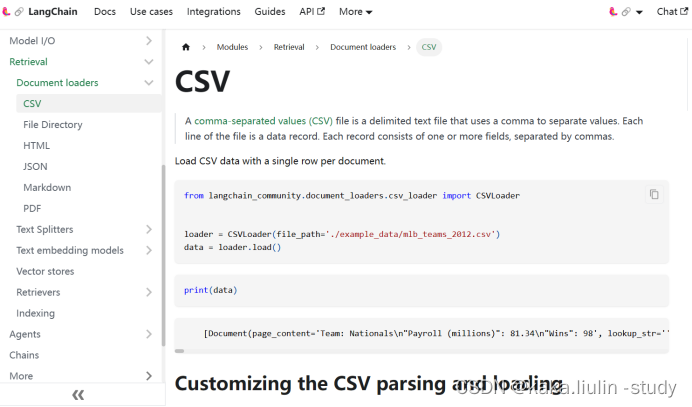
Task: Open Vector stores in sidebar
Action: (45, 271)
